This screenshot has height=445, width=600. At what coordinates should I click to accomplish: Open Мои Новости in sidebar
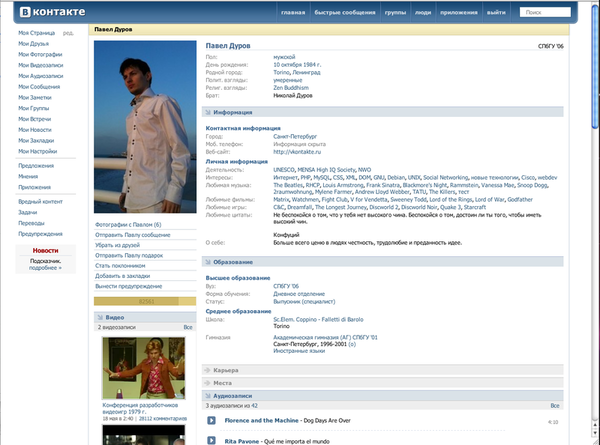[35, 129]
